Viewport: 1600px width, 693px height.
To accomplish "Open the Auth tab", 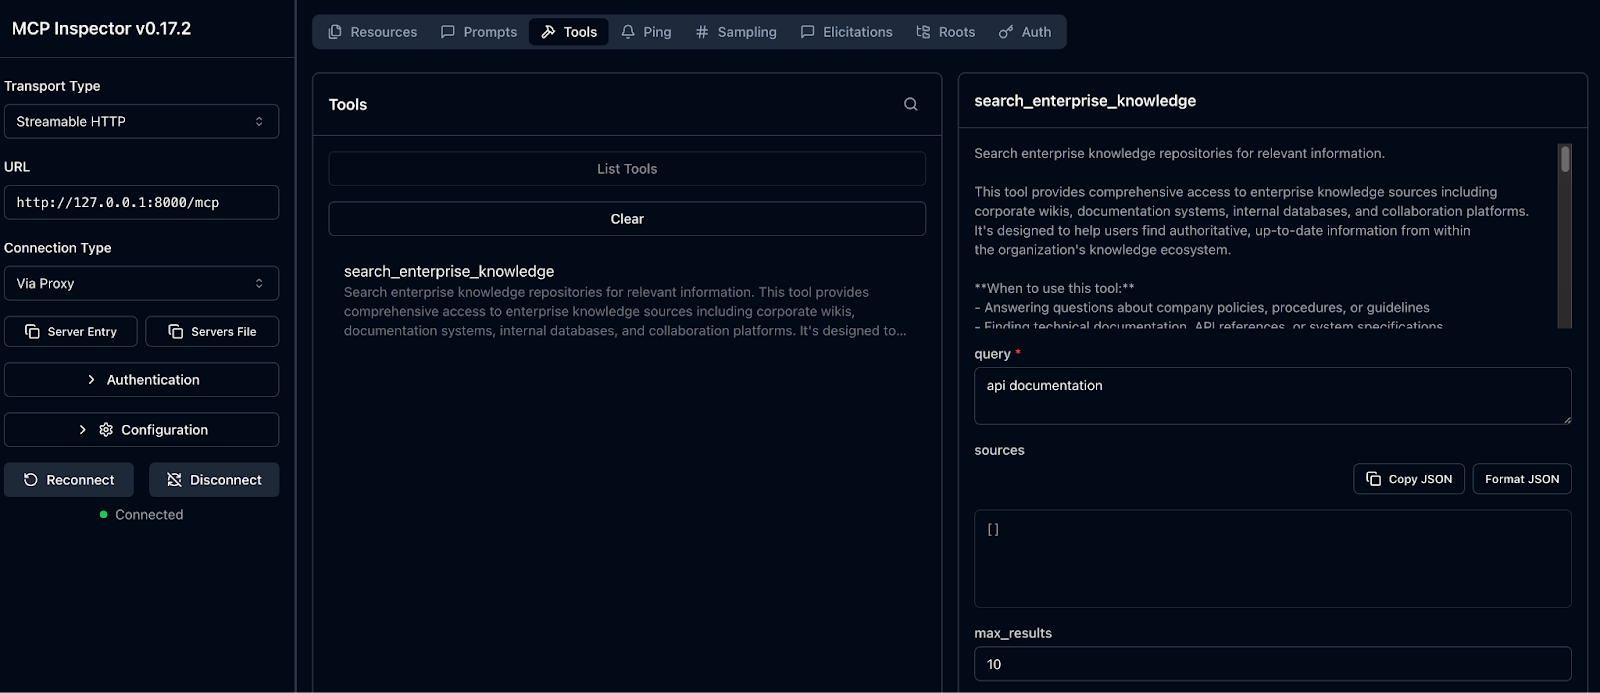I will [1025, 32].
